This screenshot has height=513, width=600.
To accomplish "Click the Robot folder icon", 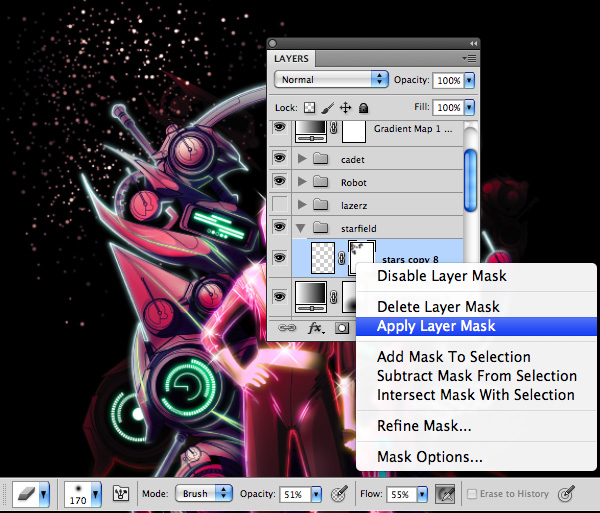I will (x=321, y=181).
